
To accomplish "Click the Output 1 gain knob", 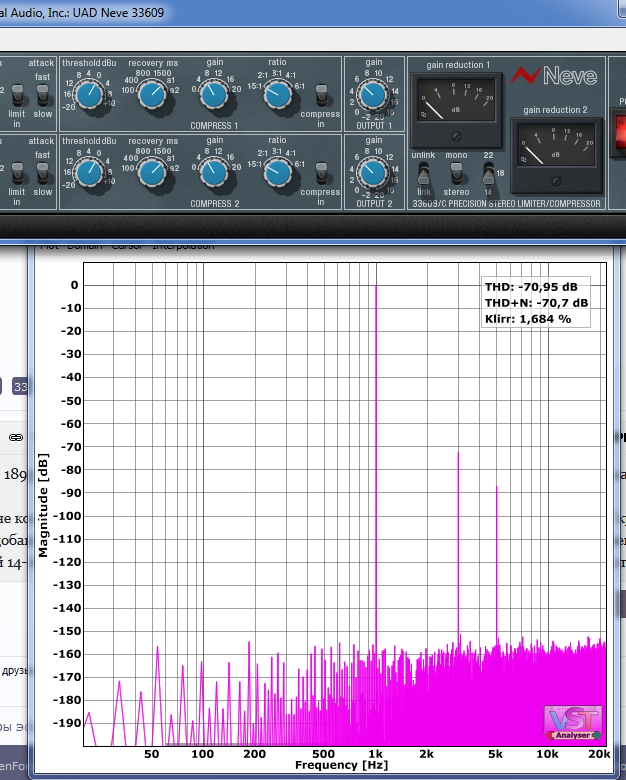I will (x=373, y=95).
